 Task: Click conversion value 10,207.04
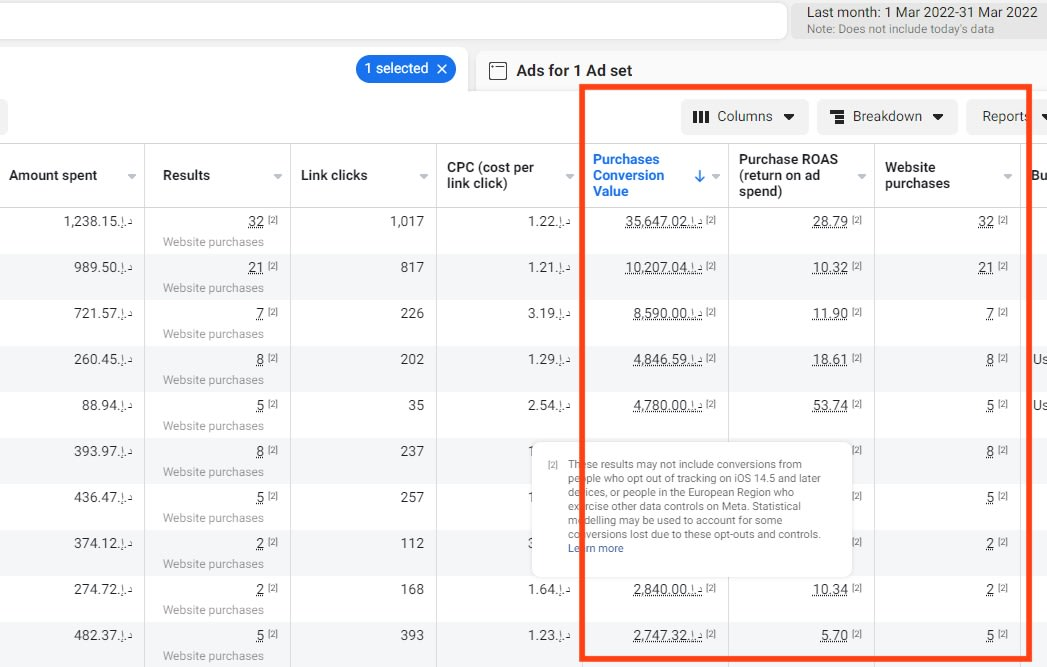(x=663, y=268)
